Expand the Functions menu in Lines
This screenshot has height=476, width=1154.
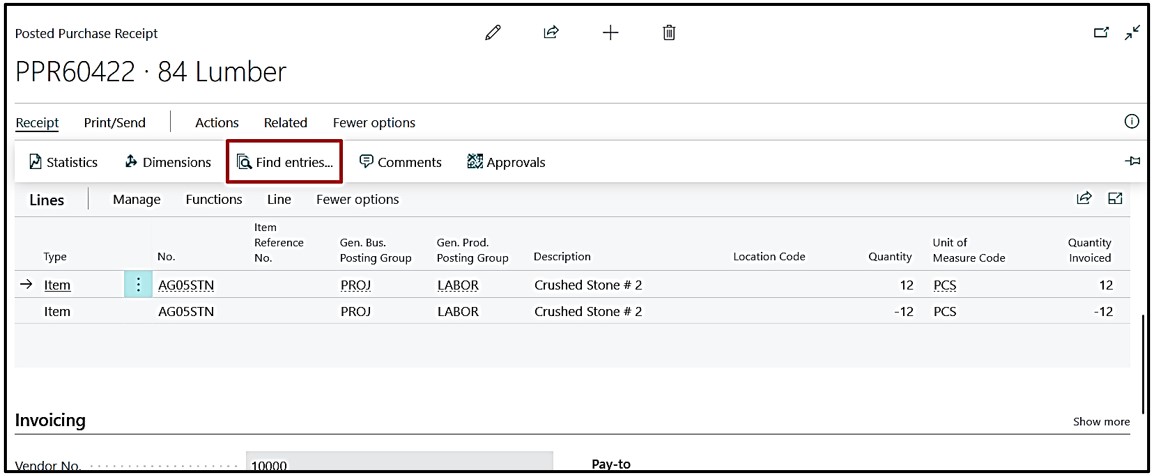pyautogui.click(x=213, y=199)
